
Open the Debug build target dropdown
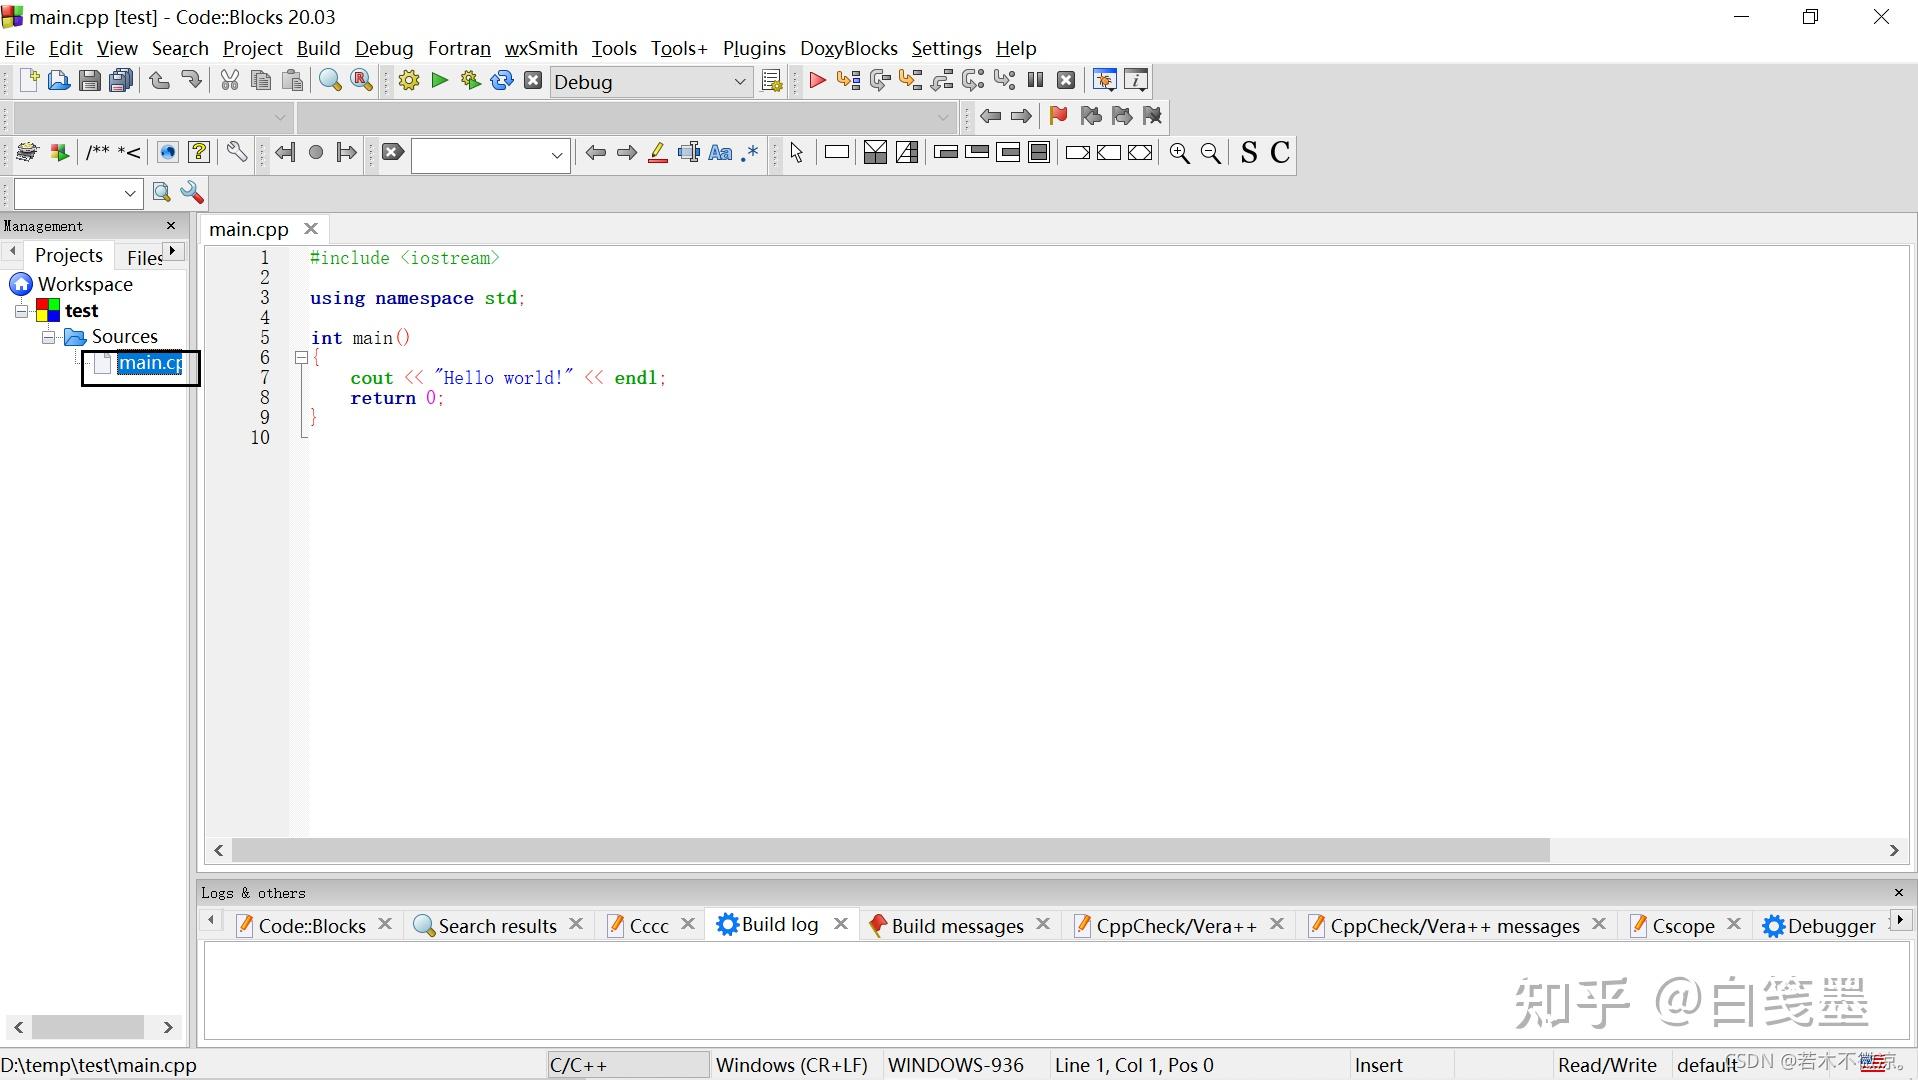tap(740, 82)
